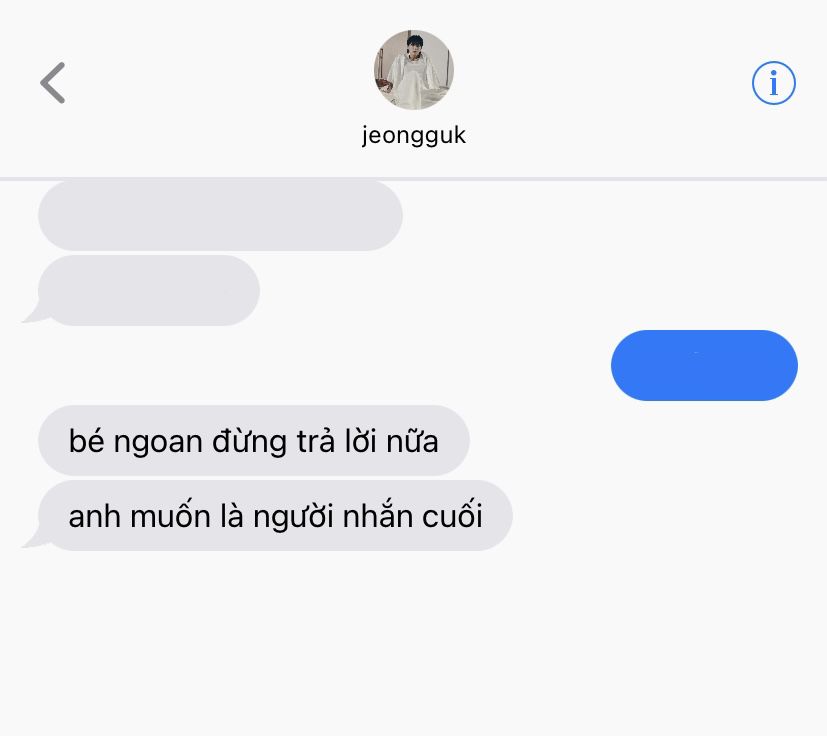Click the word "nữa" ending the message
The width and height of the screenshot is (827, 736).
(412, 441)
